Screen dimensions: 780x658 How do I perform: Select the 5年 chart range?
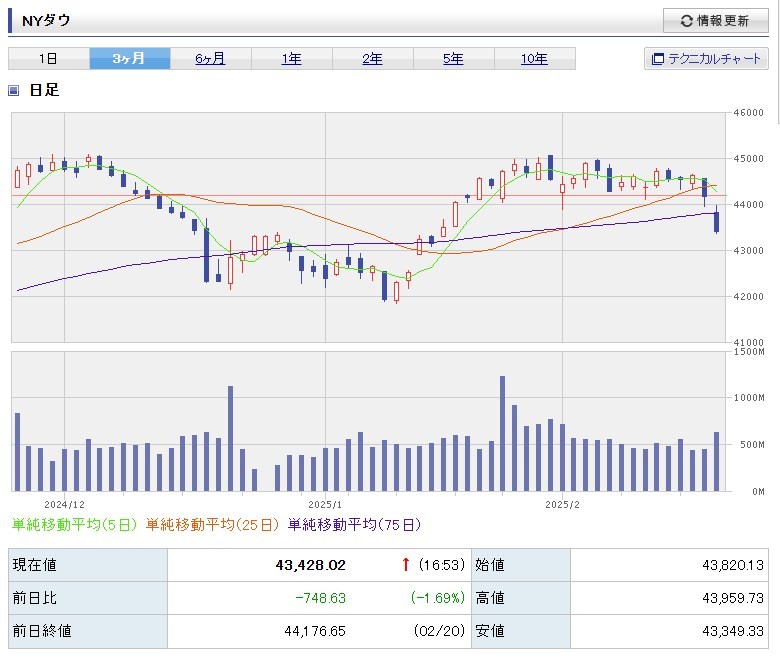click(453, 59)
